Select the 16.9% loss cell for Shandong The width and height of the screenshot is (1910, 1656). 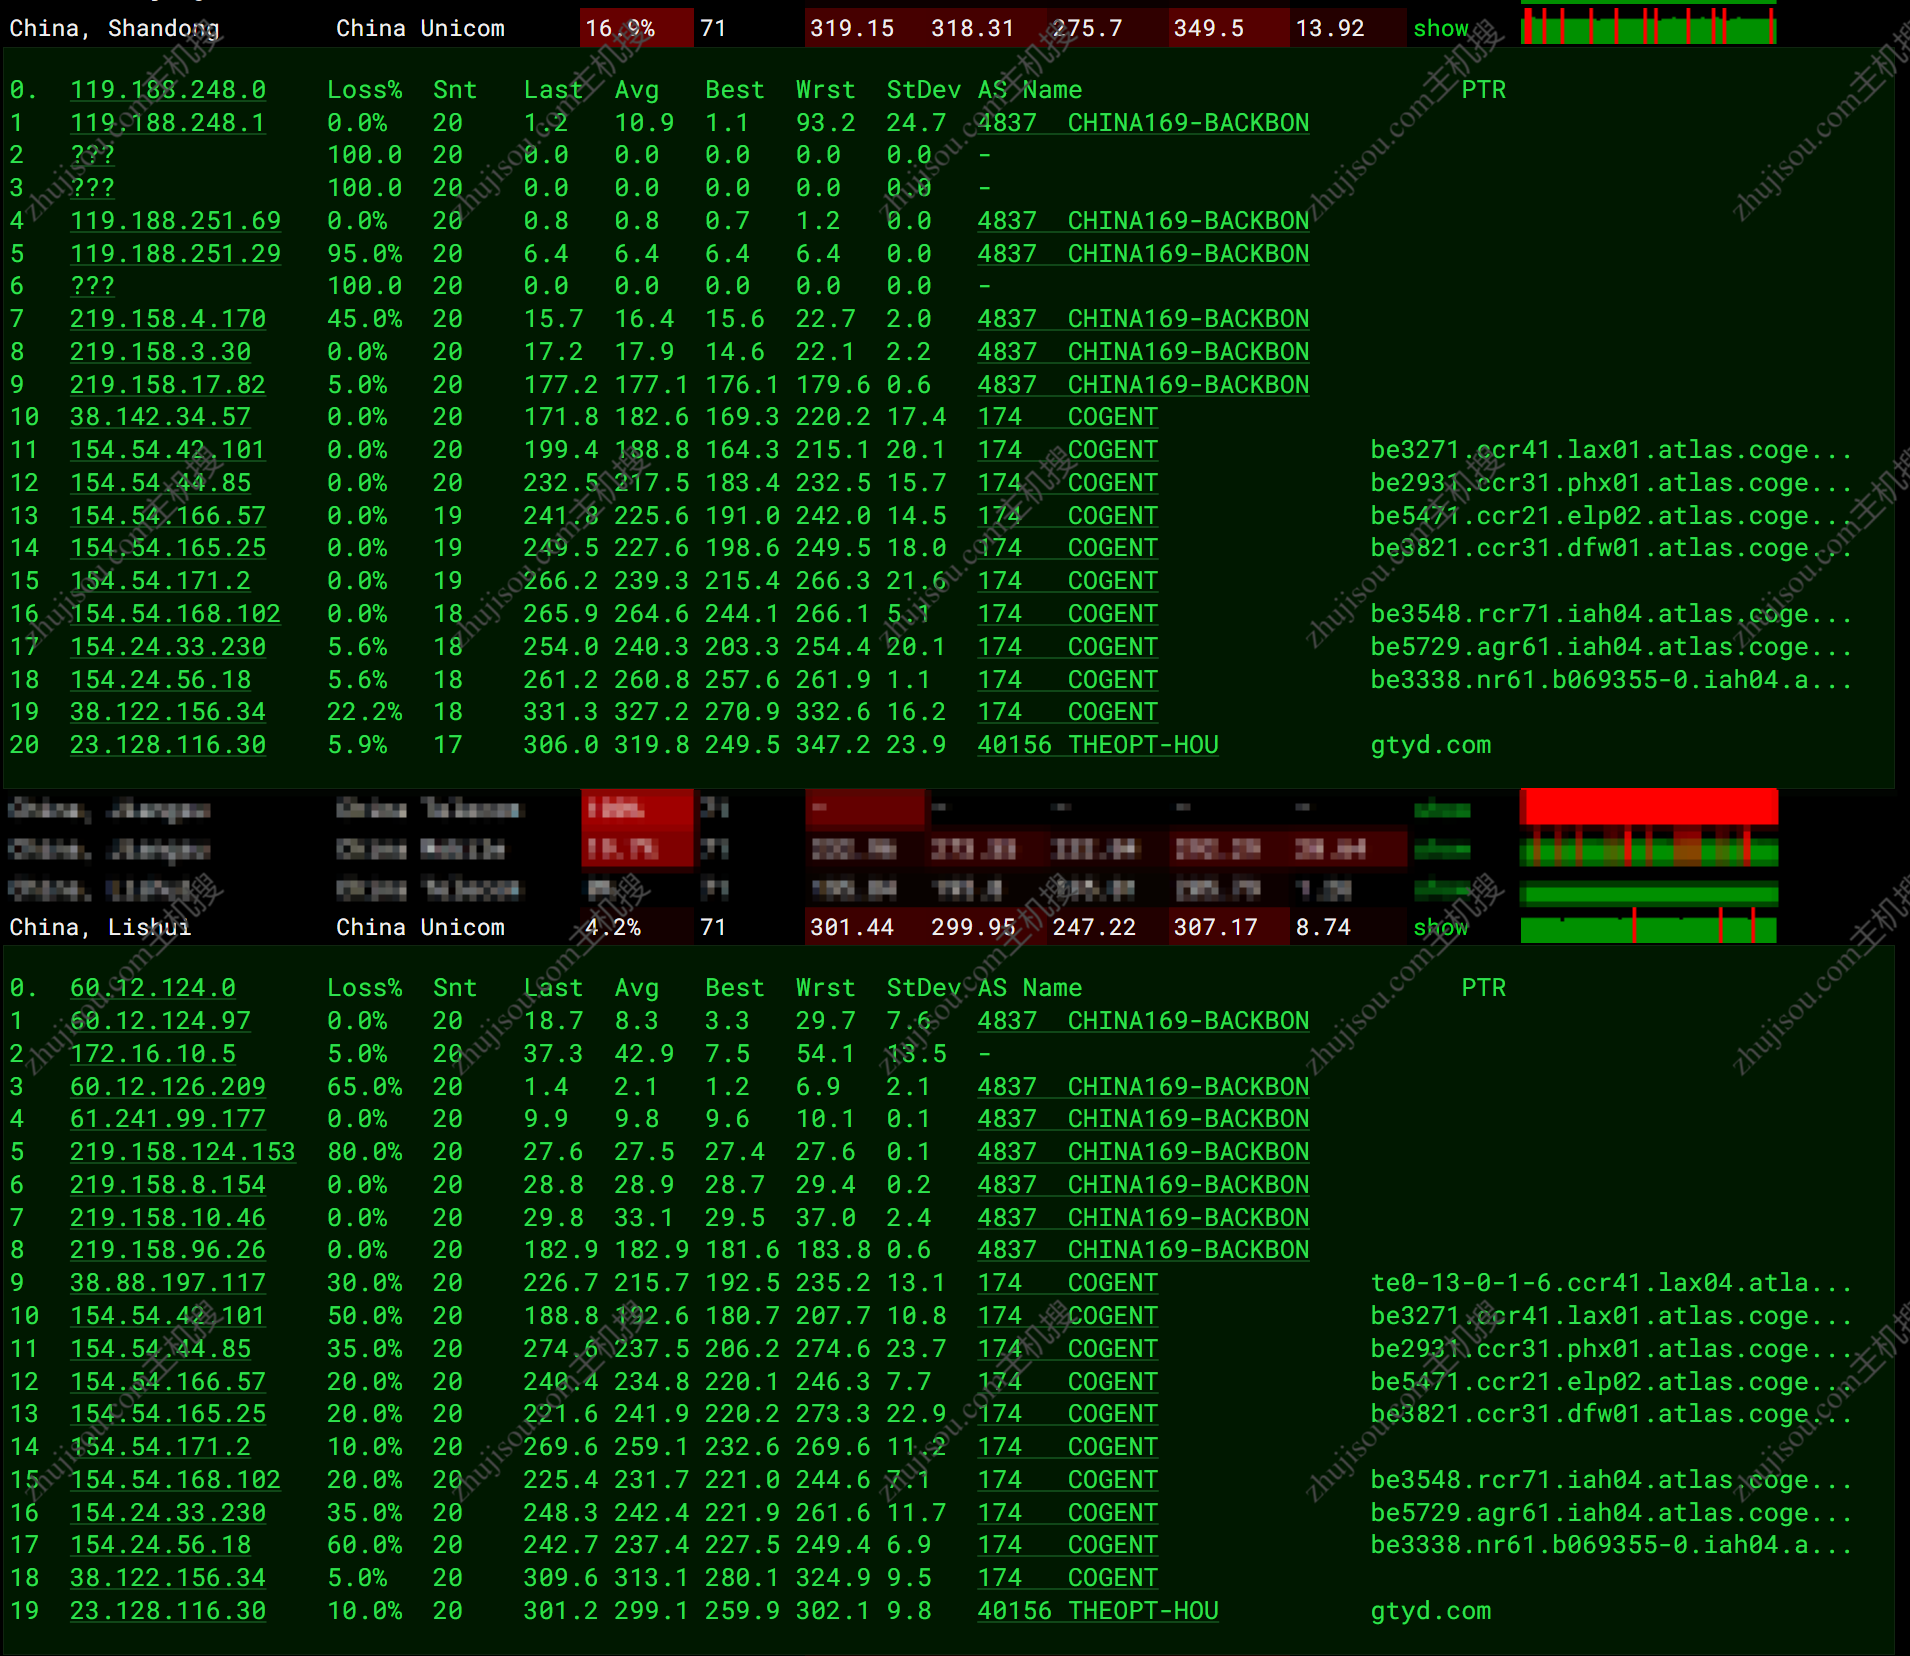tap(636, 28)
